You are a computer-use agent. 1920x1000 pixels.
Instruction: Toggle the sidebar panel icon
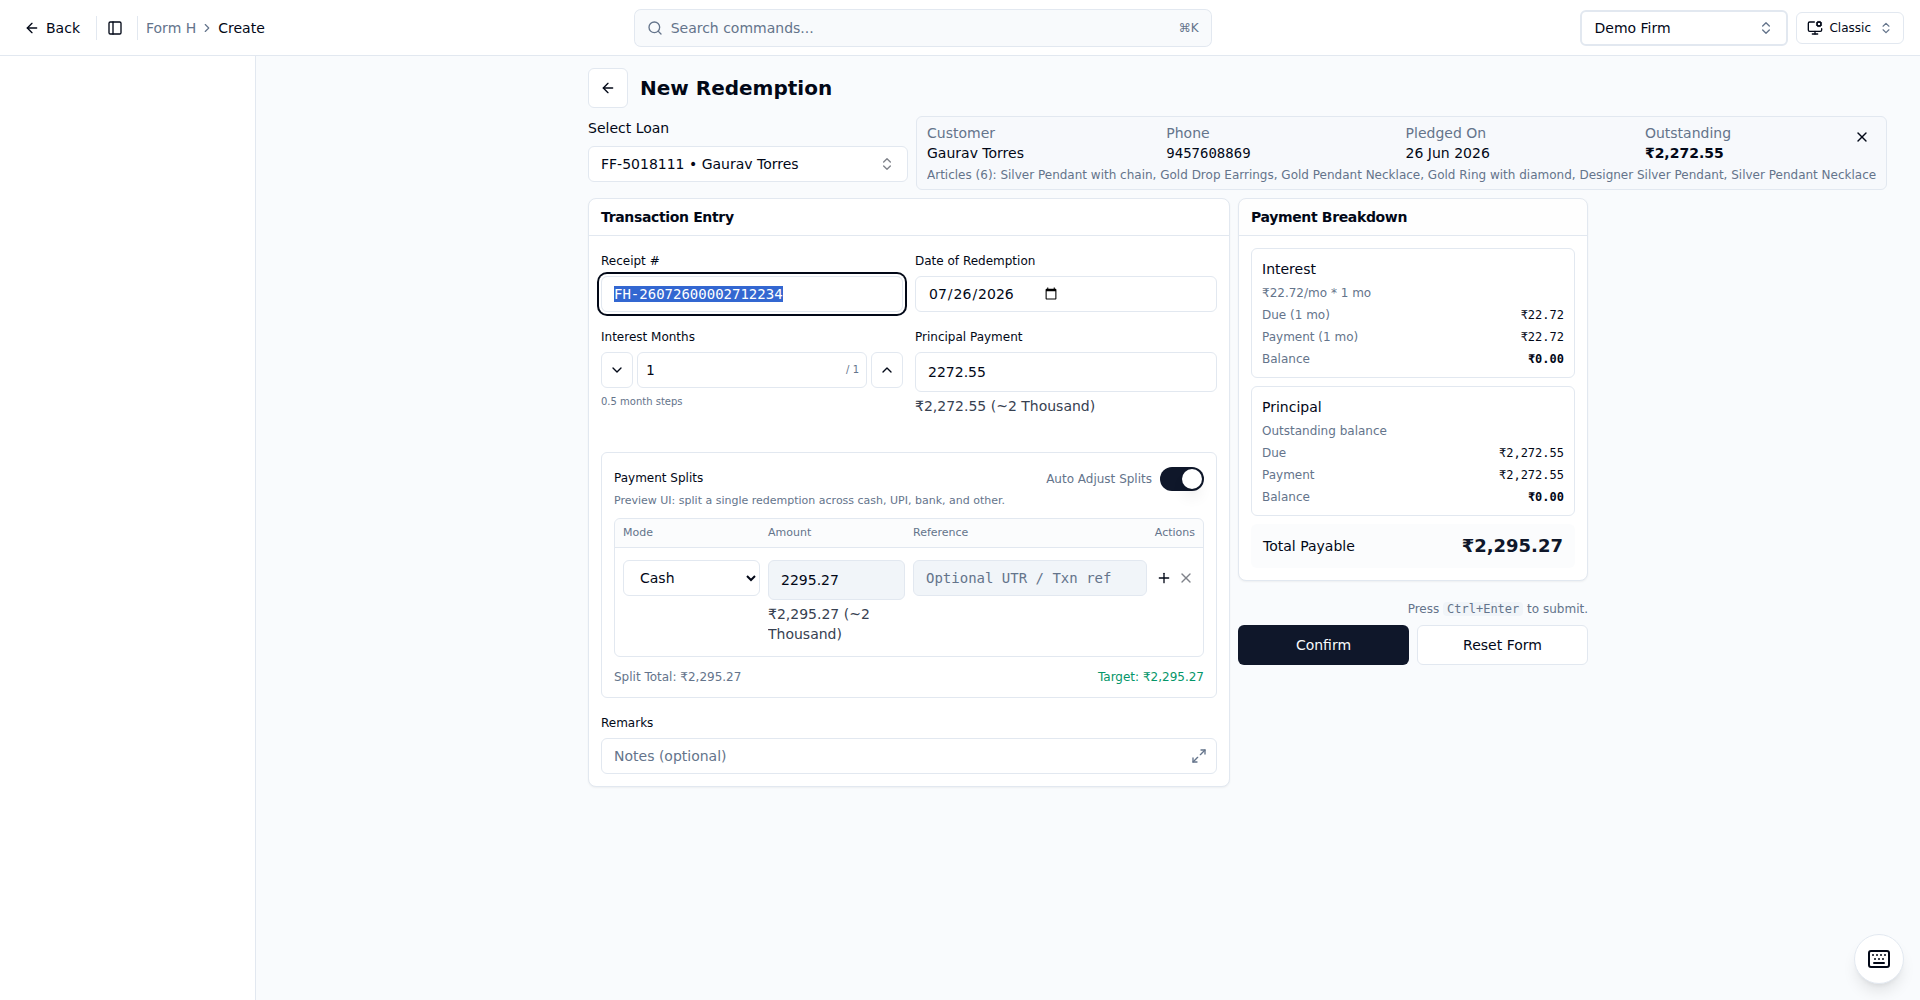pyautogui.click(x=115, y=28)
